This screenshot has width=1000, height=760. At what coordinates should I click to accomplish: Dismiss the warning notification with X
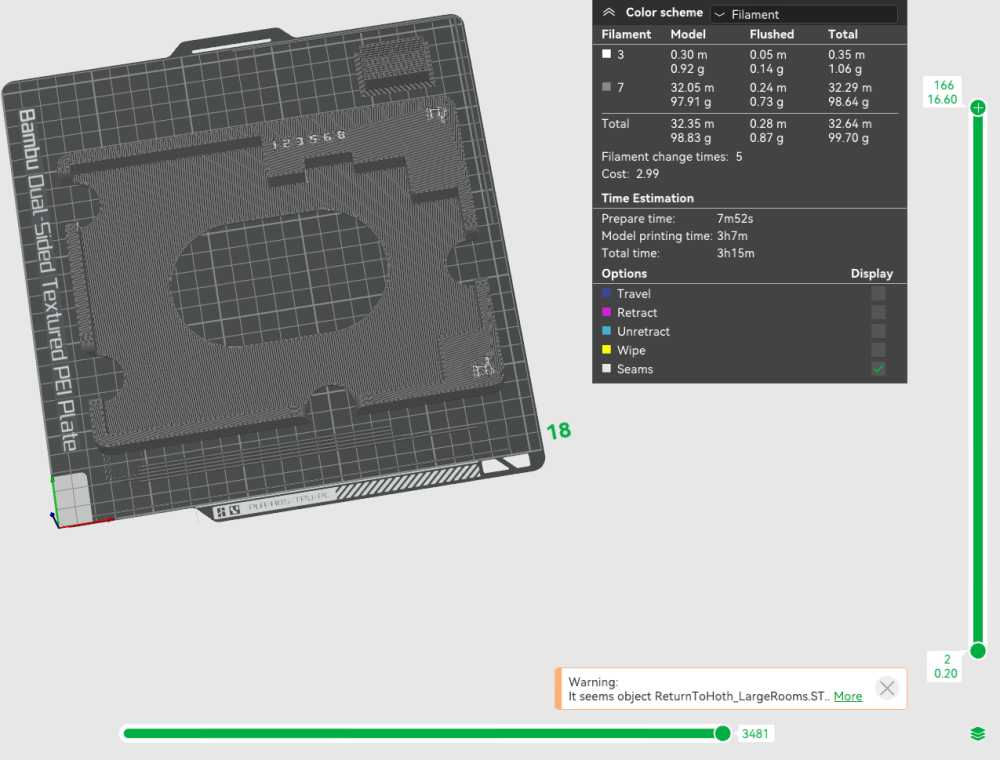pos(887,688)
